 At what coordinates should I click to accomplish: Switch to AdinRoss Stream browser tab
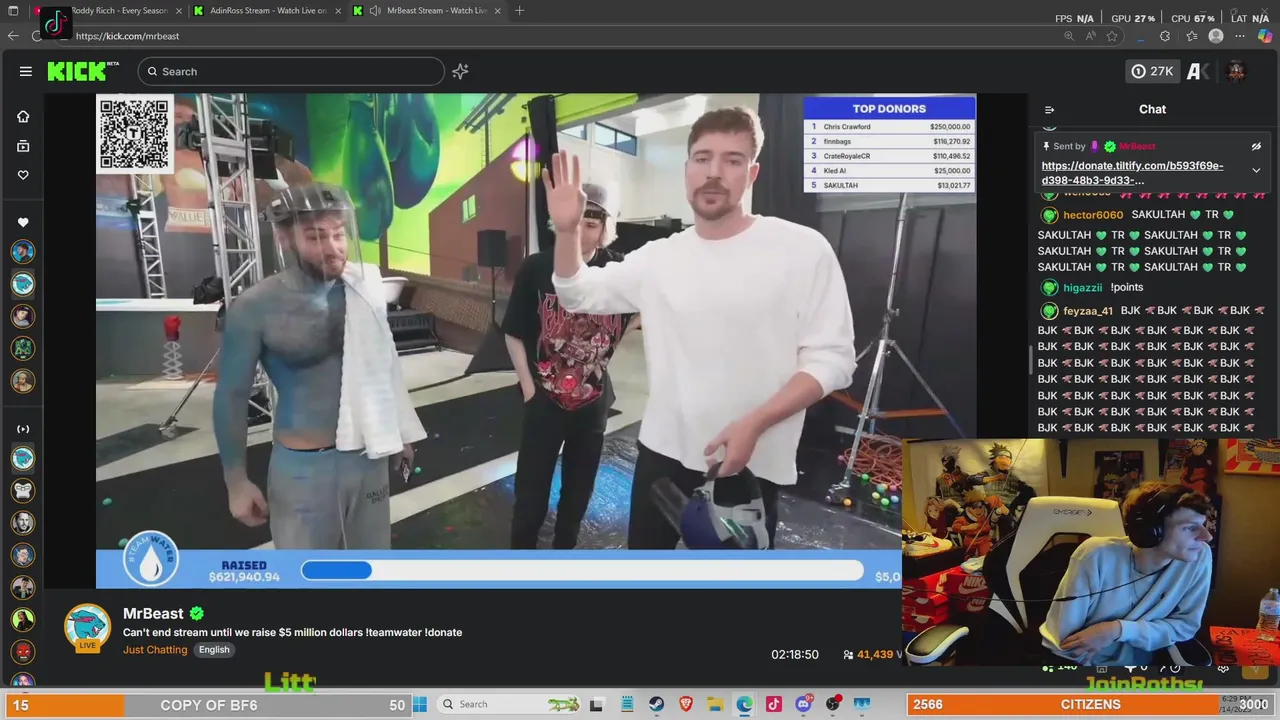click(267, 11)
